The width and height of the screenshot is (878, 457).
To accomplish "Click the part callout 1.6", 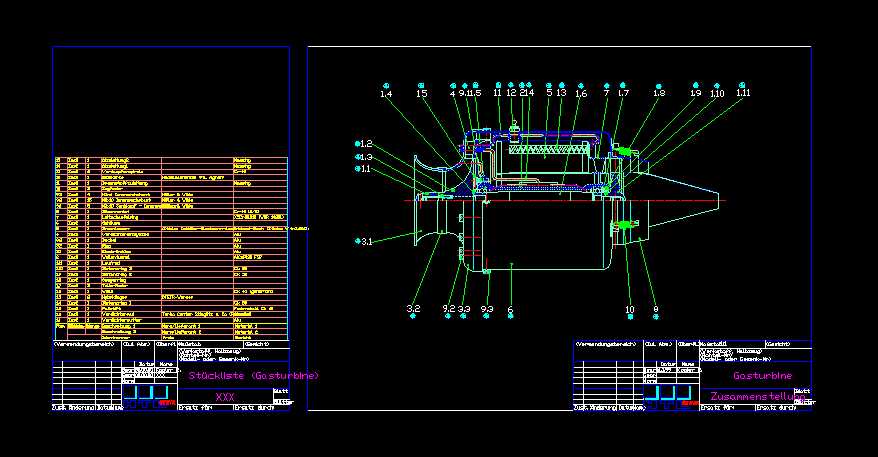I will pyautogui.click(x=581, y=94).
